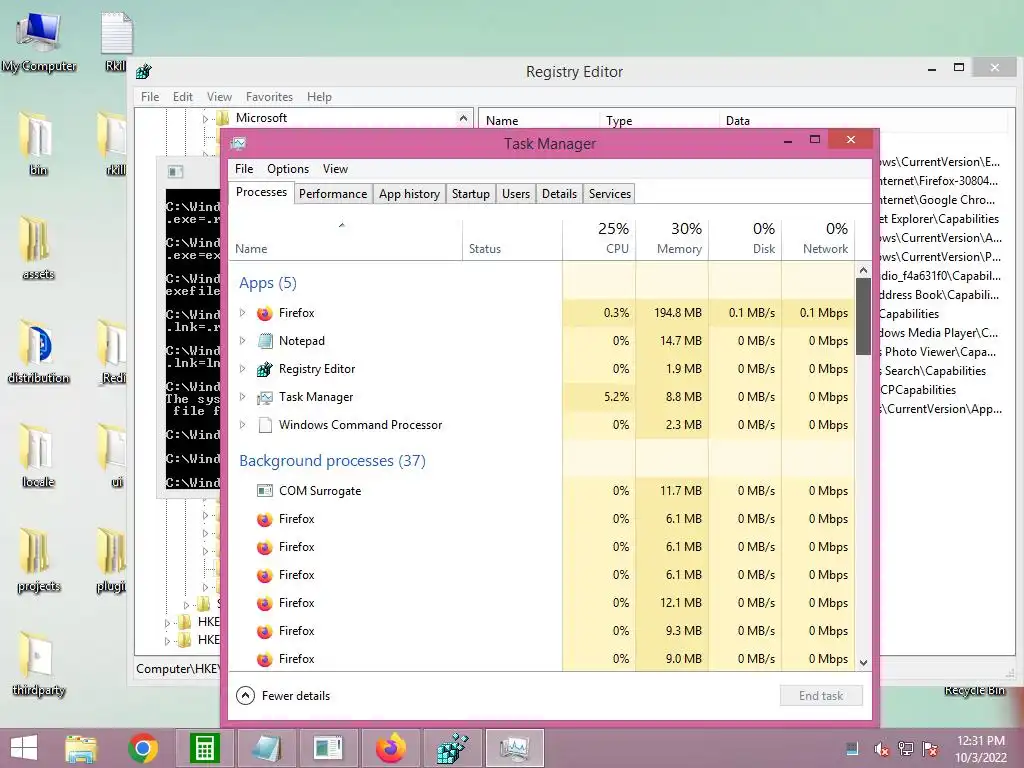The height and width of the screenshot is (768, 1024).
Task: Expand the Microsoft key in Registry Editor
Action: [x=205, y=119]
